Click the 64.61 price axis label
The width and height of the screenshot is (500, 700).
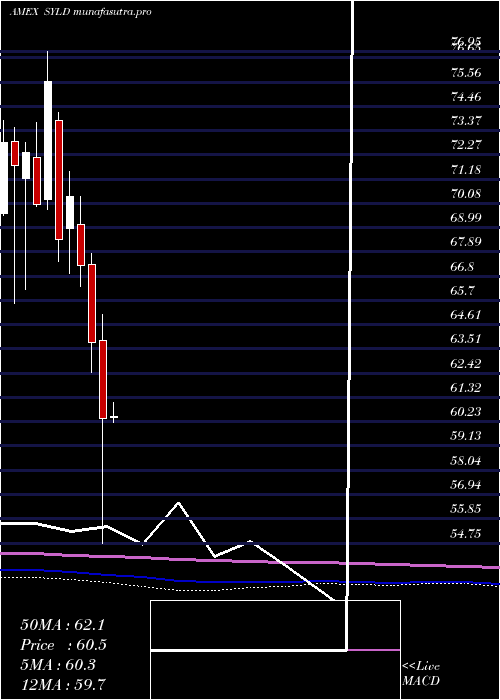(466, 315)
